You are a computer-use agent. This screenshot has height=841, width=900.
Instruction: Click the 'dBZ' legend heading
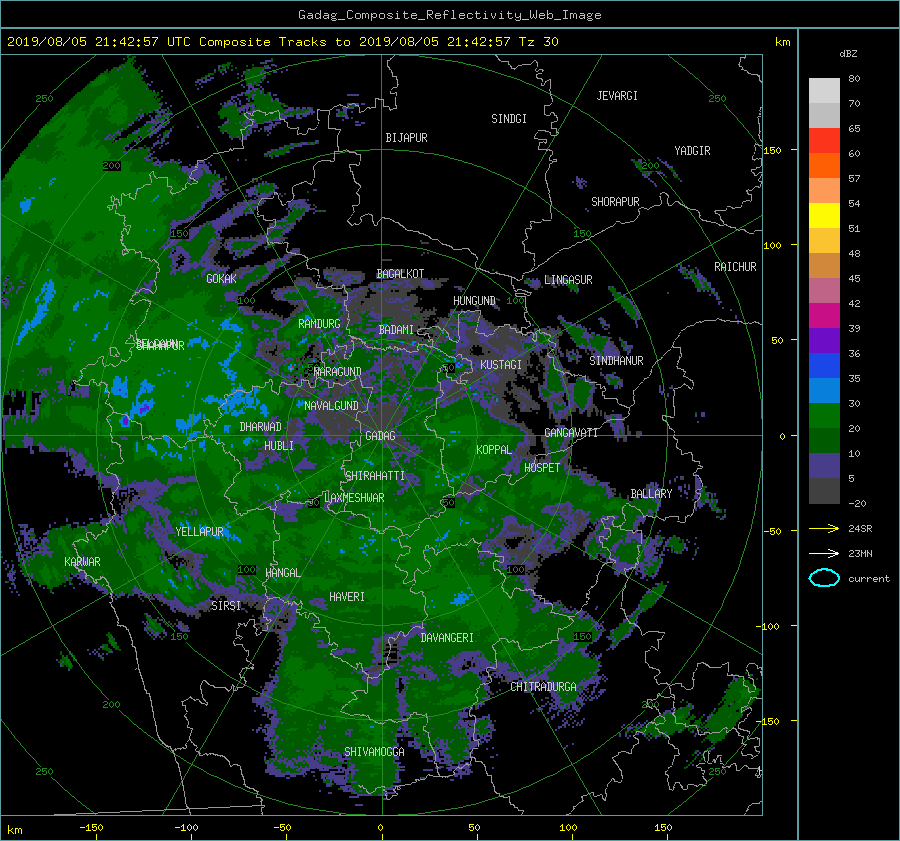pyautogui.click(x=848, y=54)
